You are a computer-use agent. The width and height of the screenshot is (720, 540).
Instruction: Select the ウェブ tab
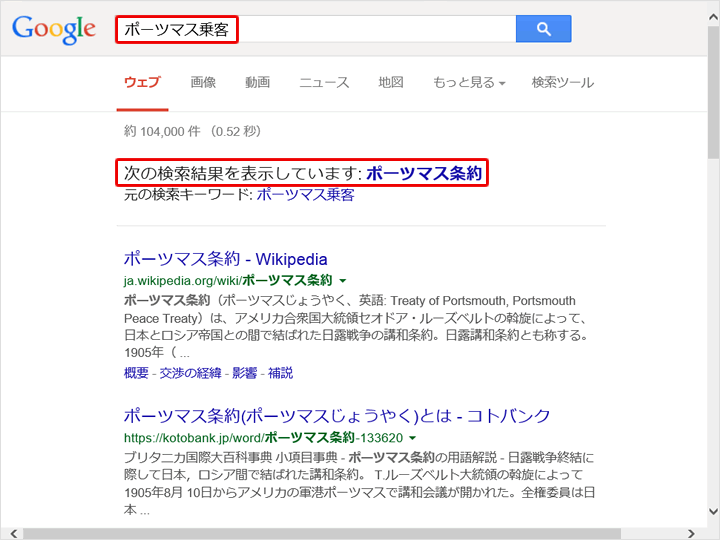point(142,83)
